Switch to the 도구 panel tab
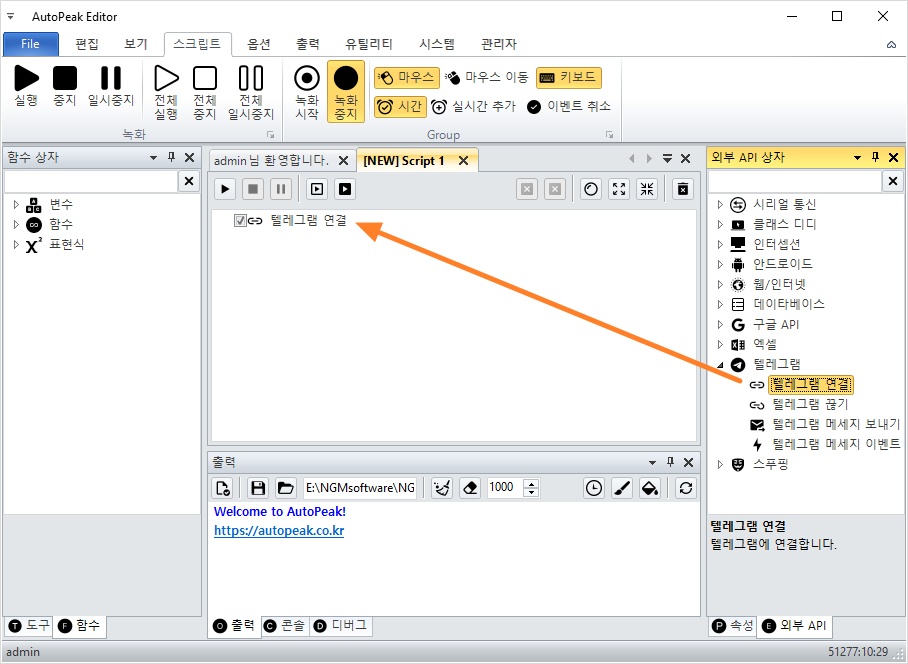The height and width of the screenshot is (664, 908). click(x=30, y=625)
